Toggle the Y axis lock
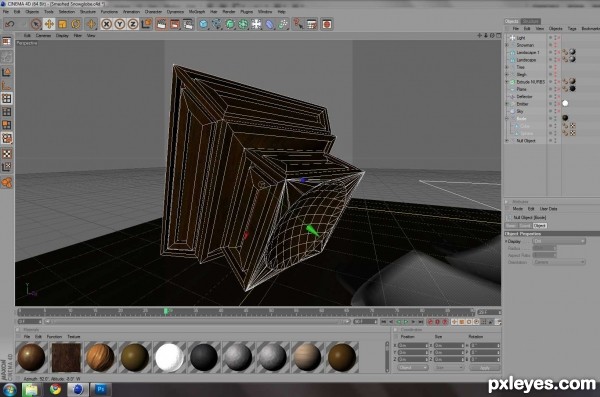This screenshot has width=600, height=397. tap(120, 24)
